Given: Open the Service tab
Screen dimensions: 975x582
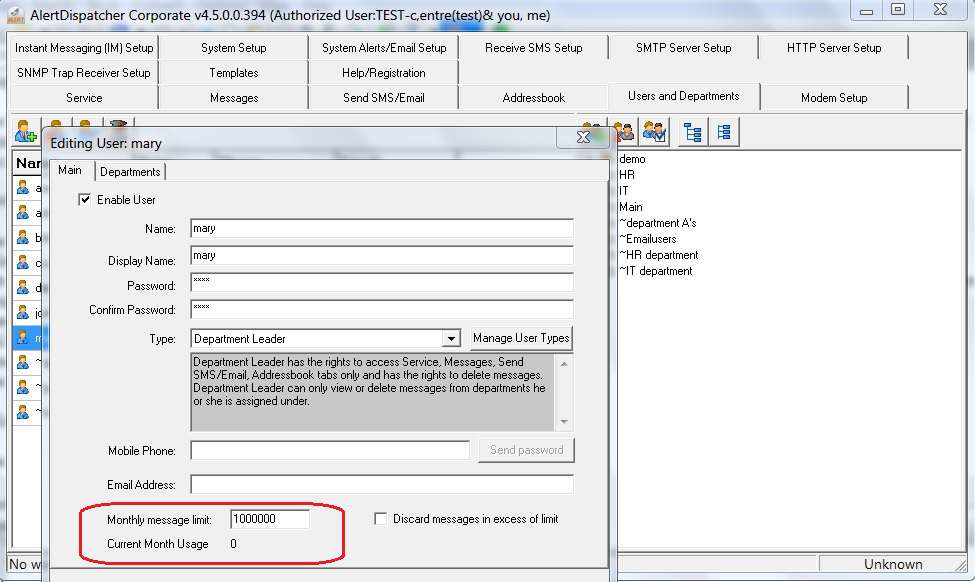Looking at the screenshot, I should [84, 98].
